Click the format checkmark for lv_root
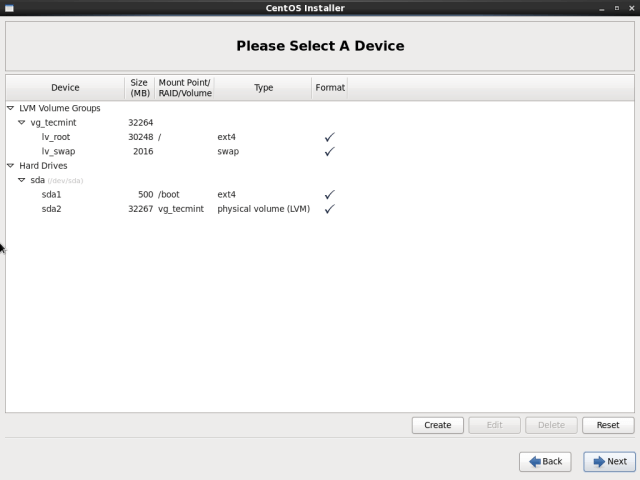 point(329,137)
